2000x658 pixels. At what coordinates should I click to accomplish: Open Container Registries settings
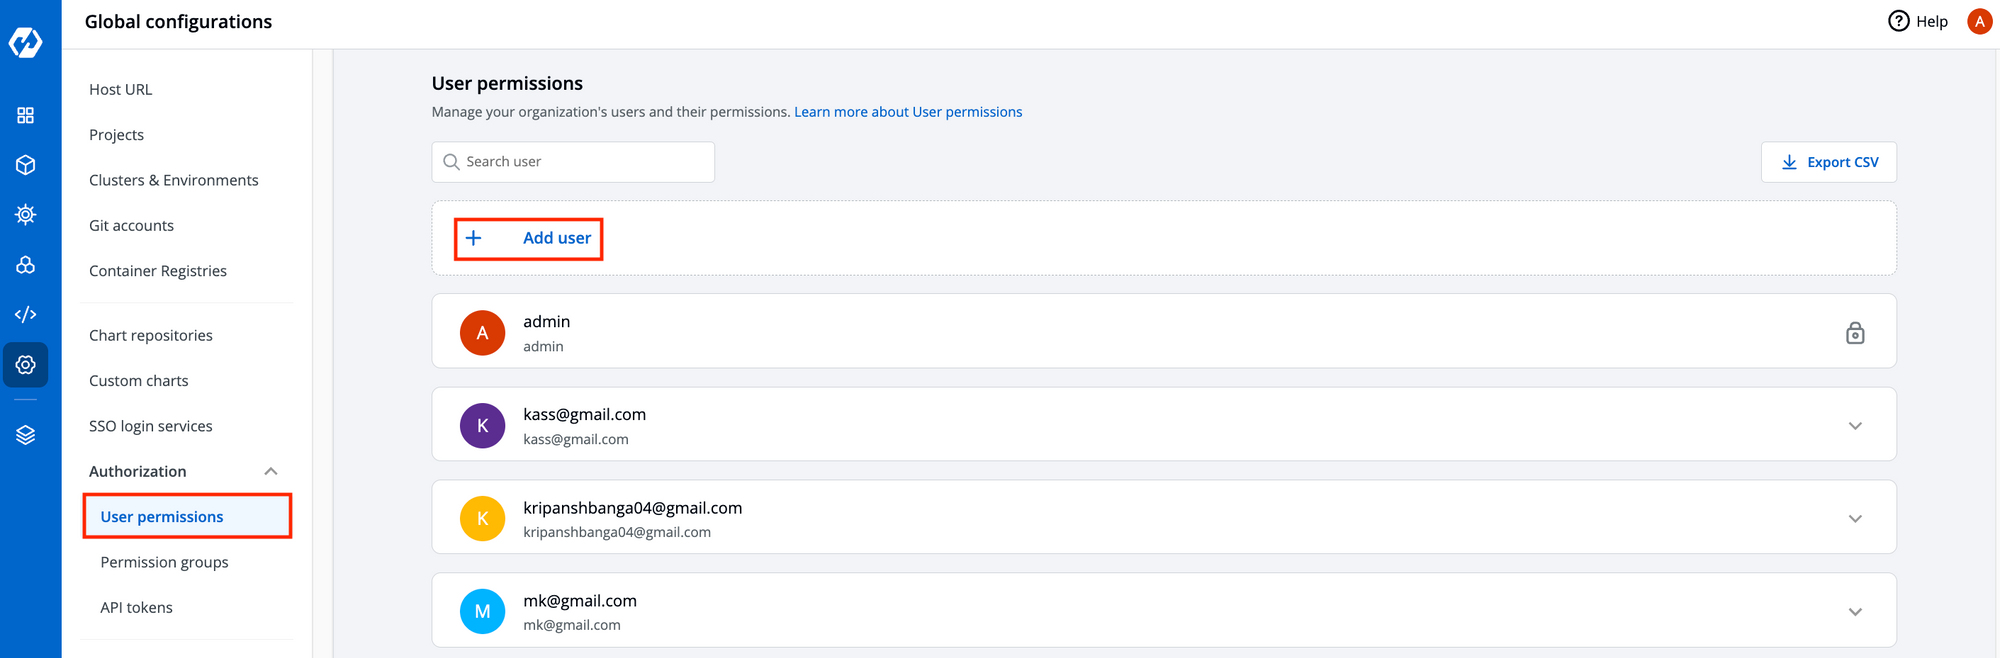click(158, 271)
